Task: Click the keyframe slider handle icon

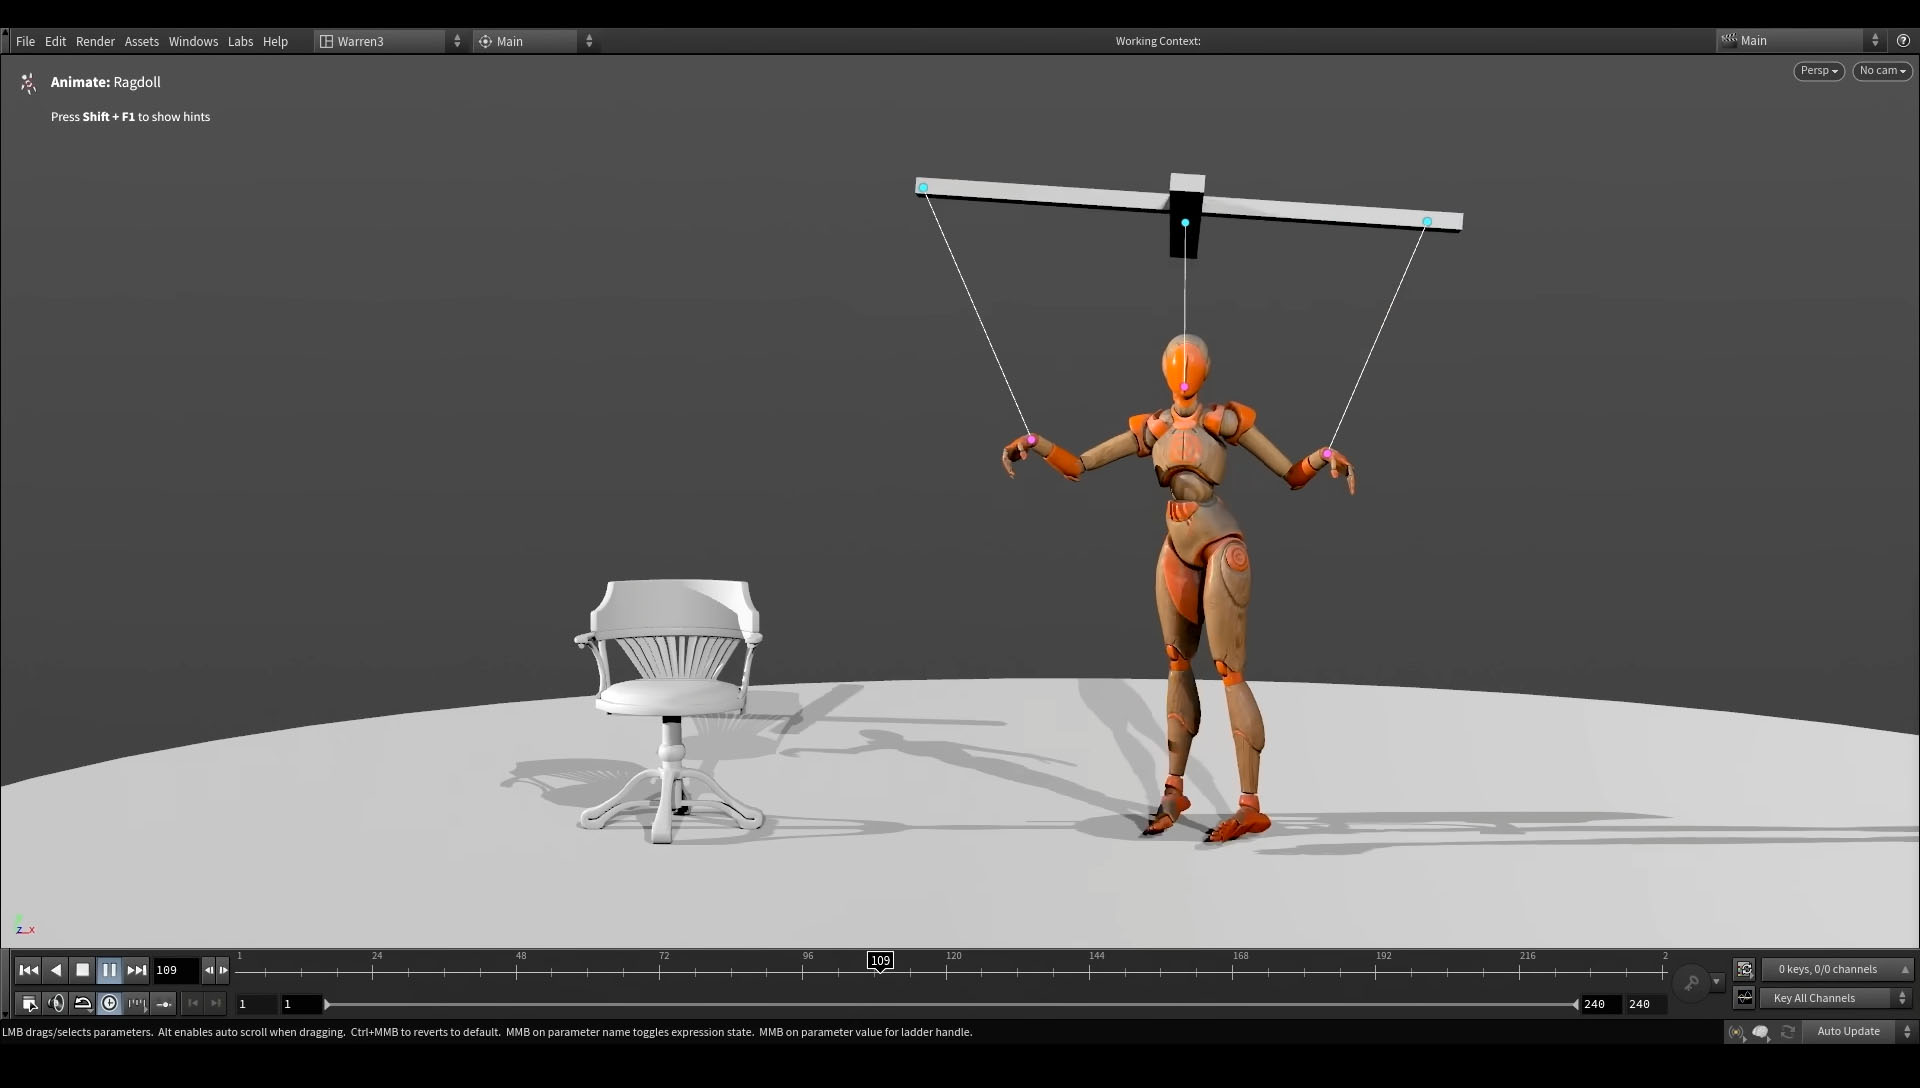Action: click(164, 1003)
